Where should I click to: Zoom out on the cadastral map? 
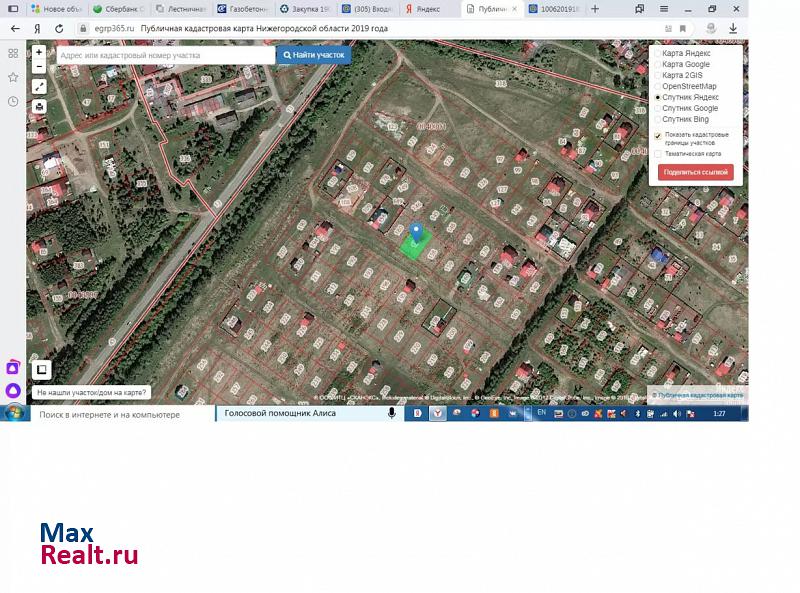point(39,68)
